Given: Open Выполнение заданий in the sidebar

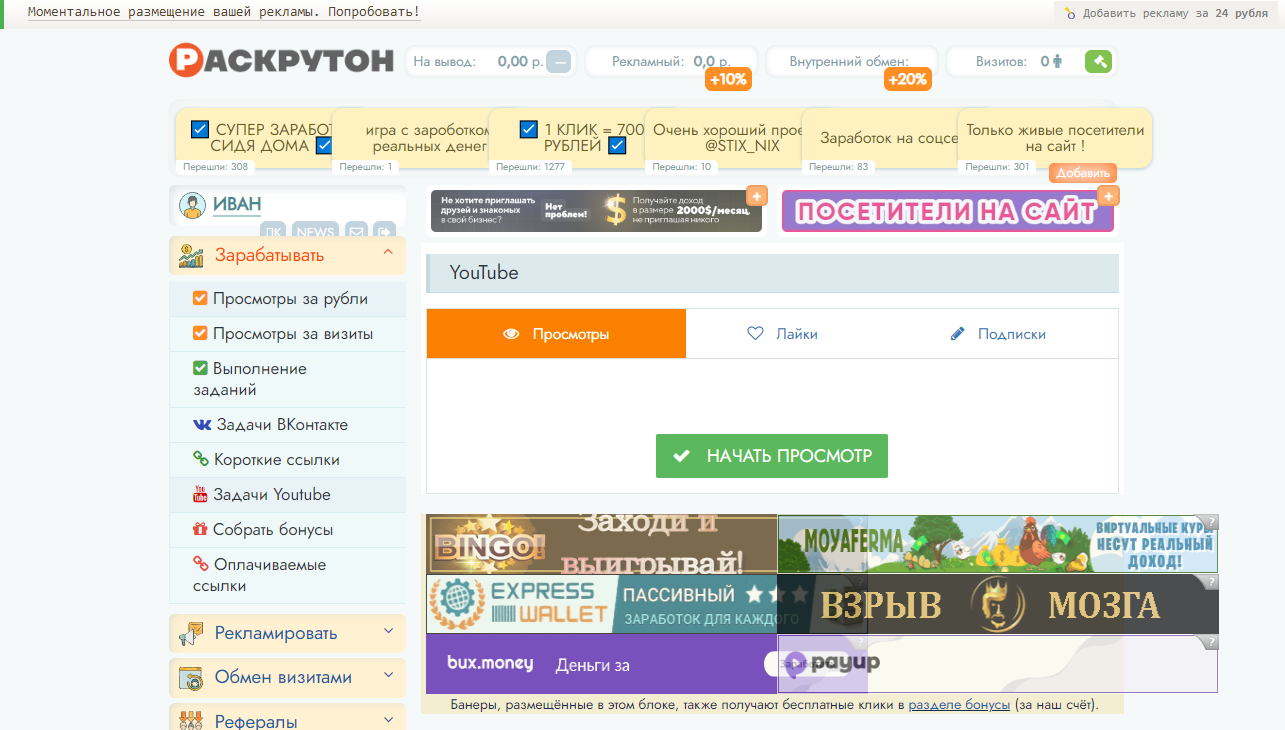Looking at the screenshot, I should tap(288, 379).
